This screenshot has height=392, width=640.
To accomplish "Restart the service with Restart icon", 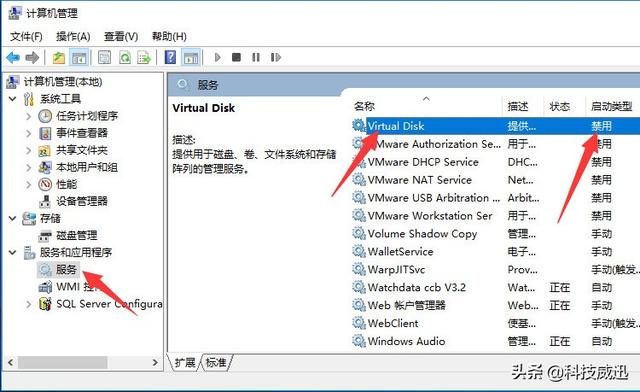I will [x=276, y=57].
